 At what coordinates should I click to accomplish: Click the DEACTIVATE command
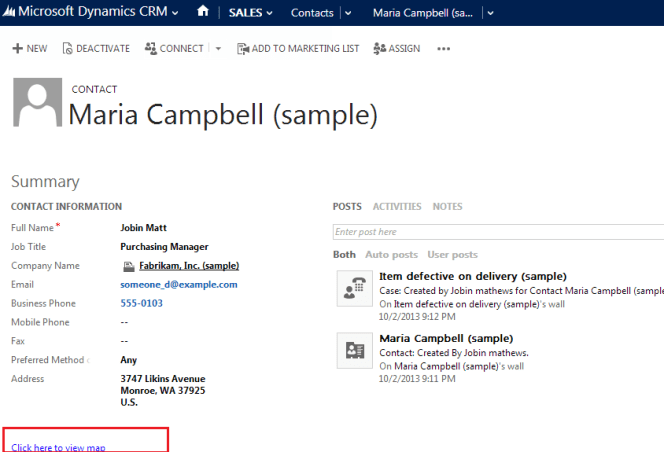click(96, 48)
